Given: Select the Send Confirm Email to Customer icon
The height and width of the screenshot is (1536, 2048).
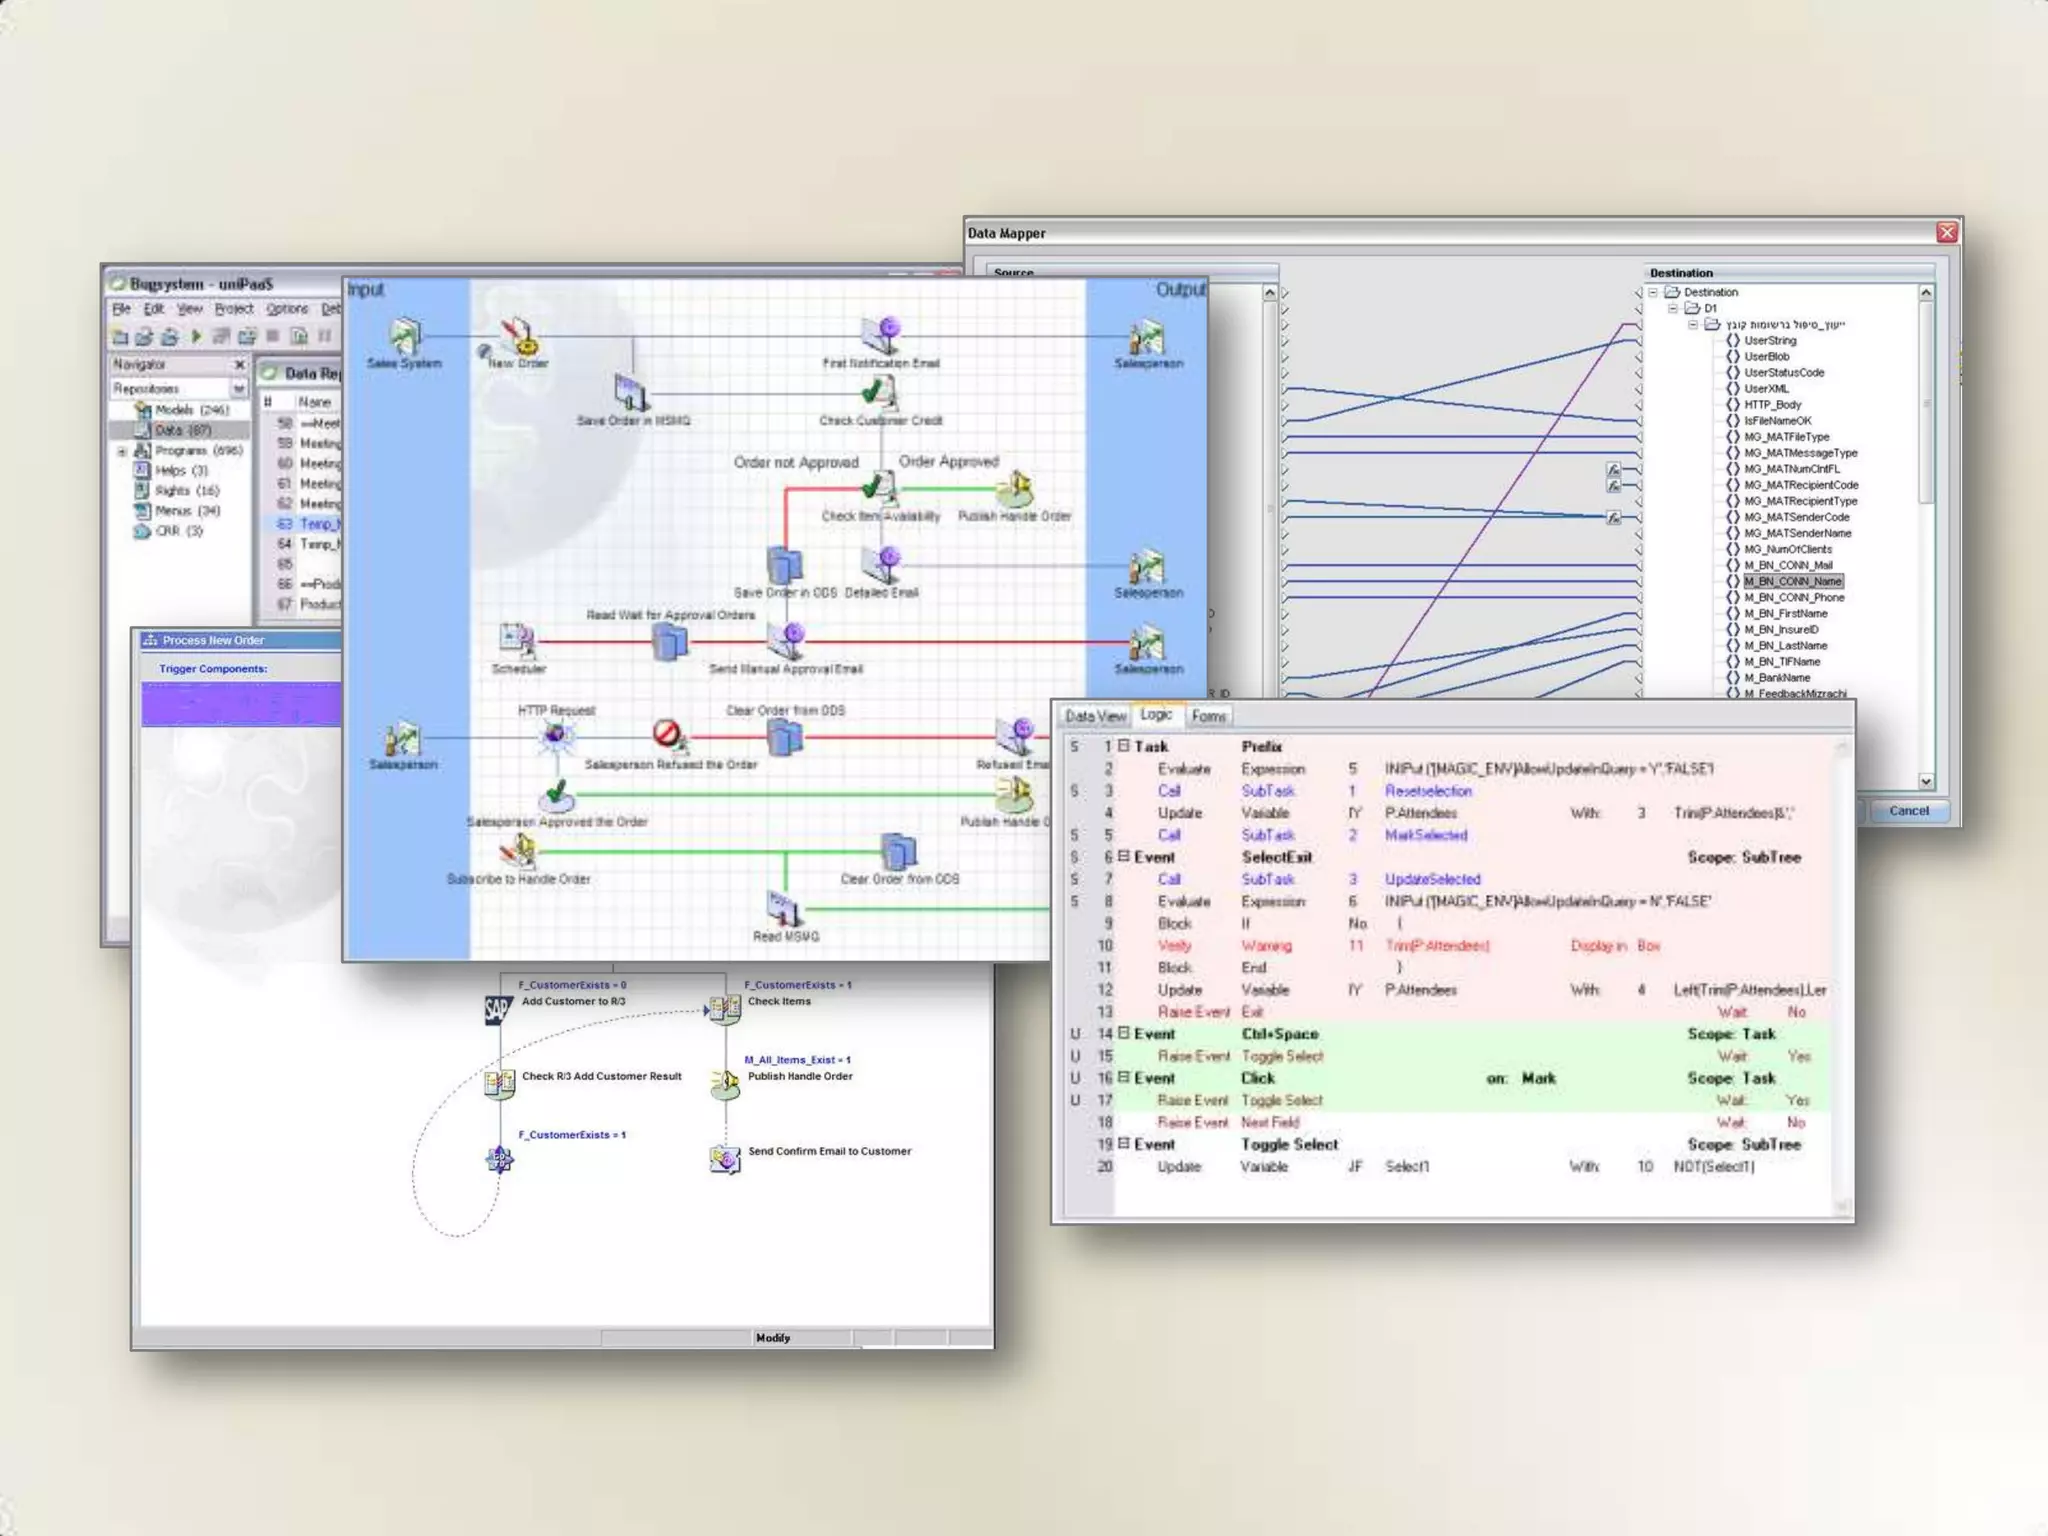Looking at the screenshot, I should coord(725,1159).
